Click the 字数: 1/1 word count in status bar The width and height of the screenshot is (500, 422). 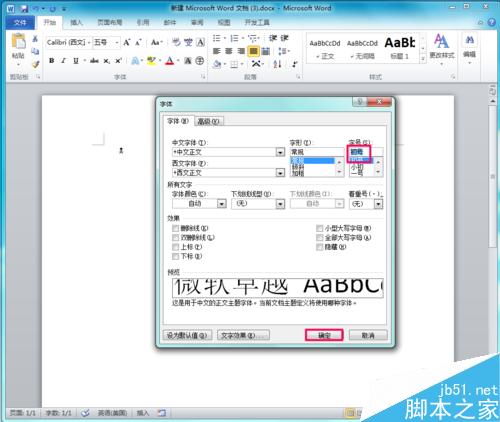click(x=58, y=413)
